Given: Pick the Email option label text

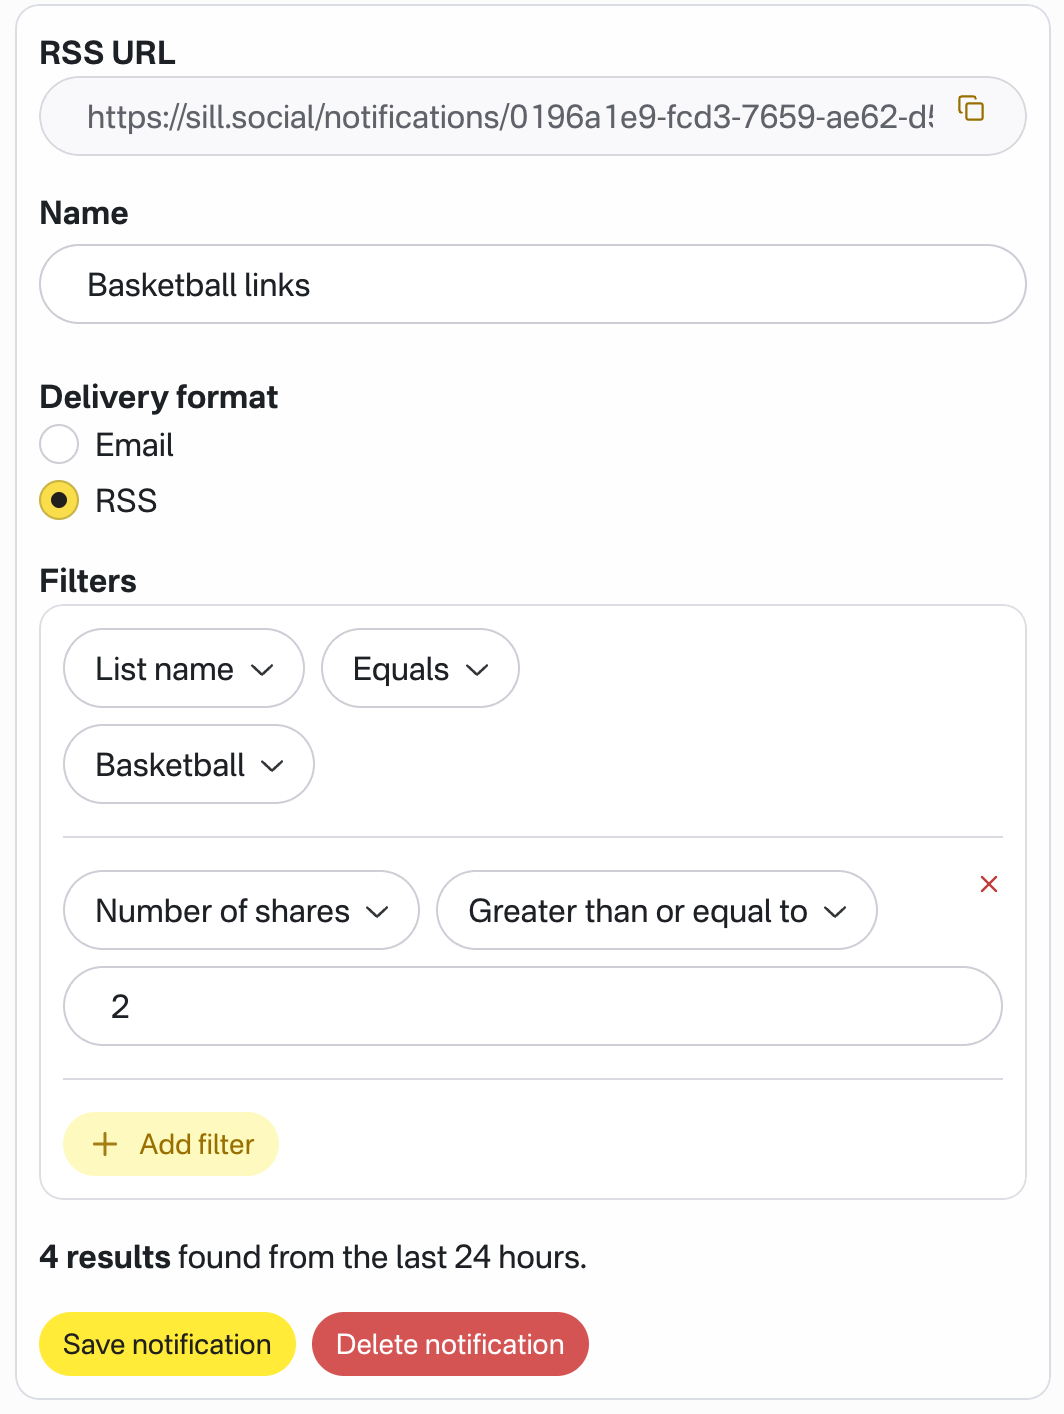Looking at the screenshot, I should (x=134, y=445).
